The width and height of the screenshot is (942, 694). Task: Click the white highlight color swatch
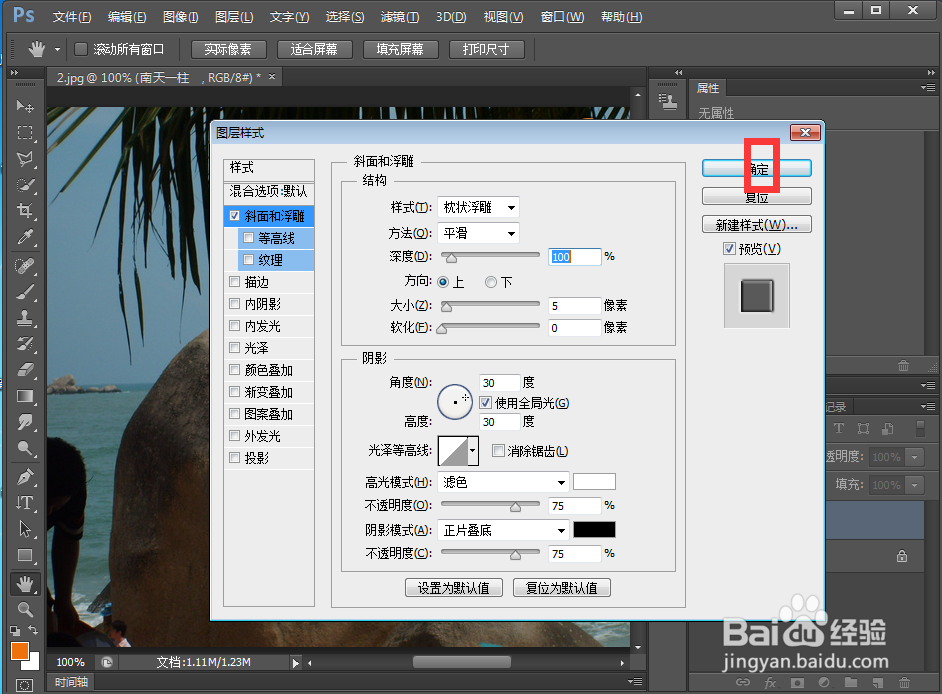click(594, 481)
